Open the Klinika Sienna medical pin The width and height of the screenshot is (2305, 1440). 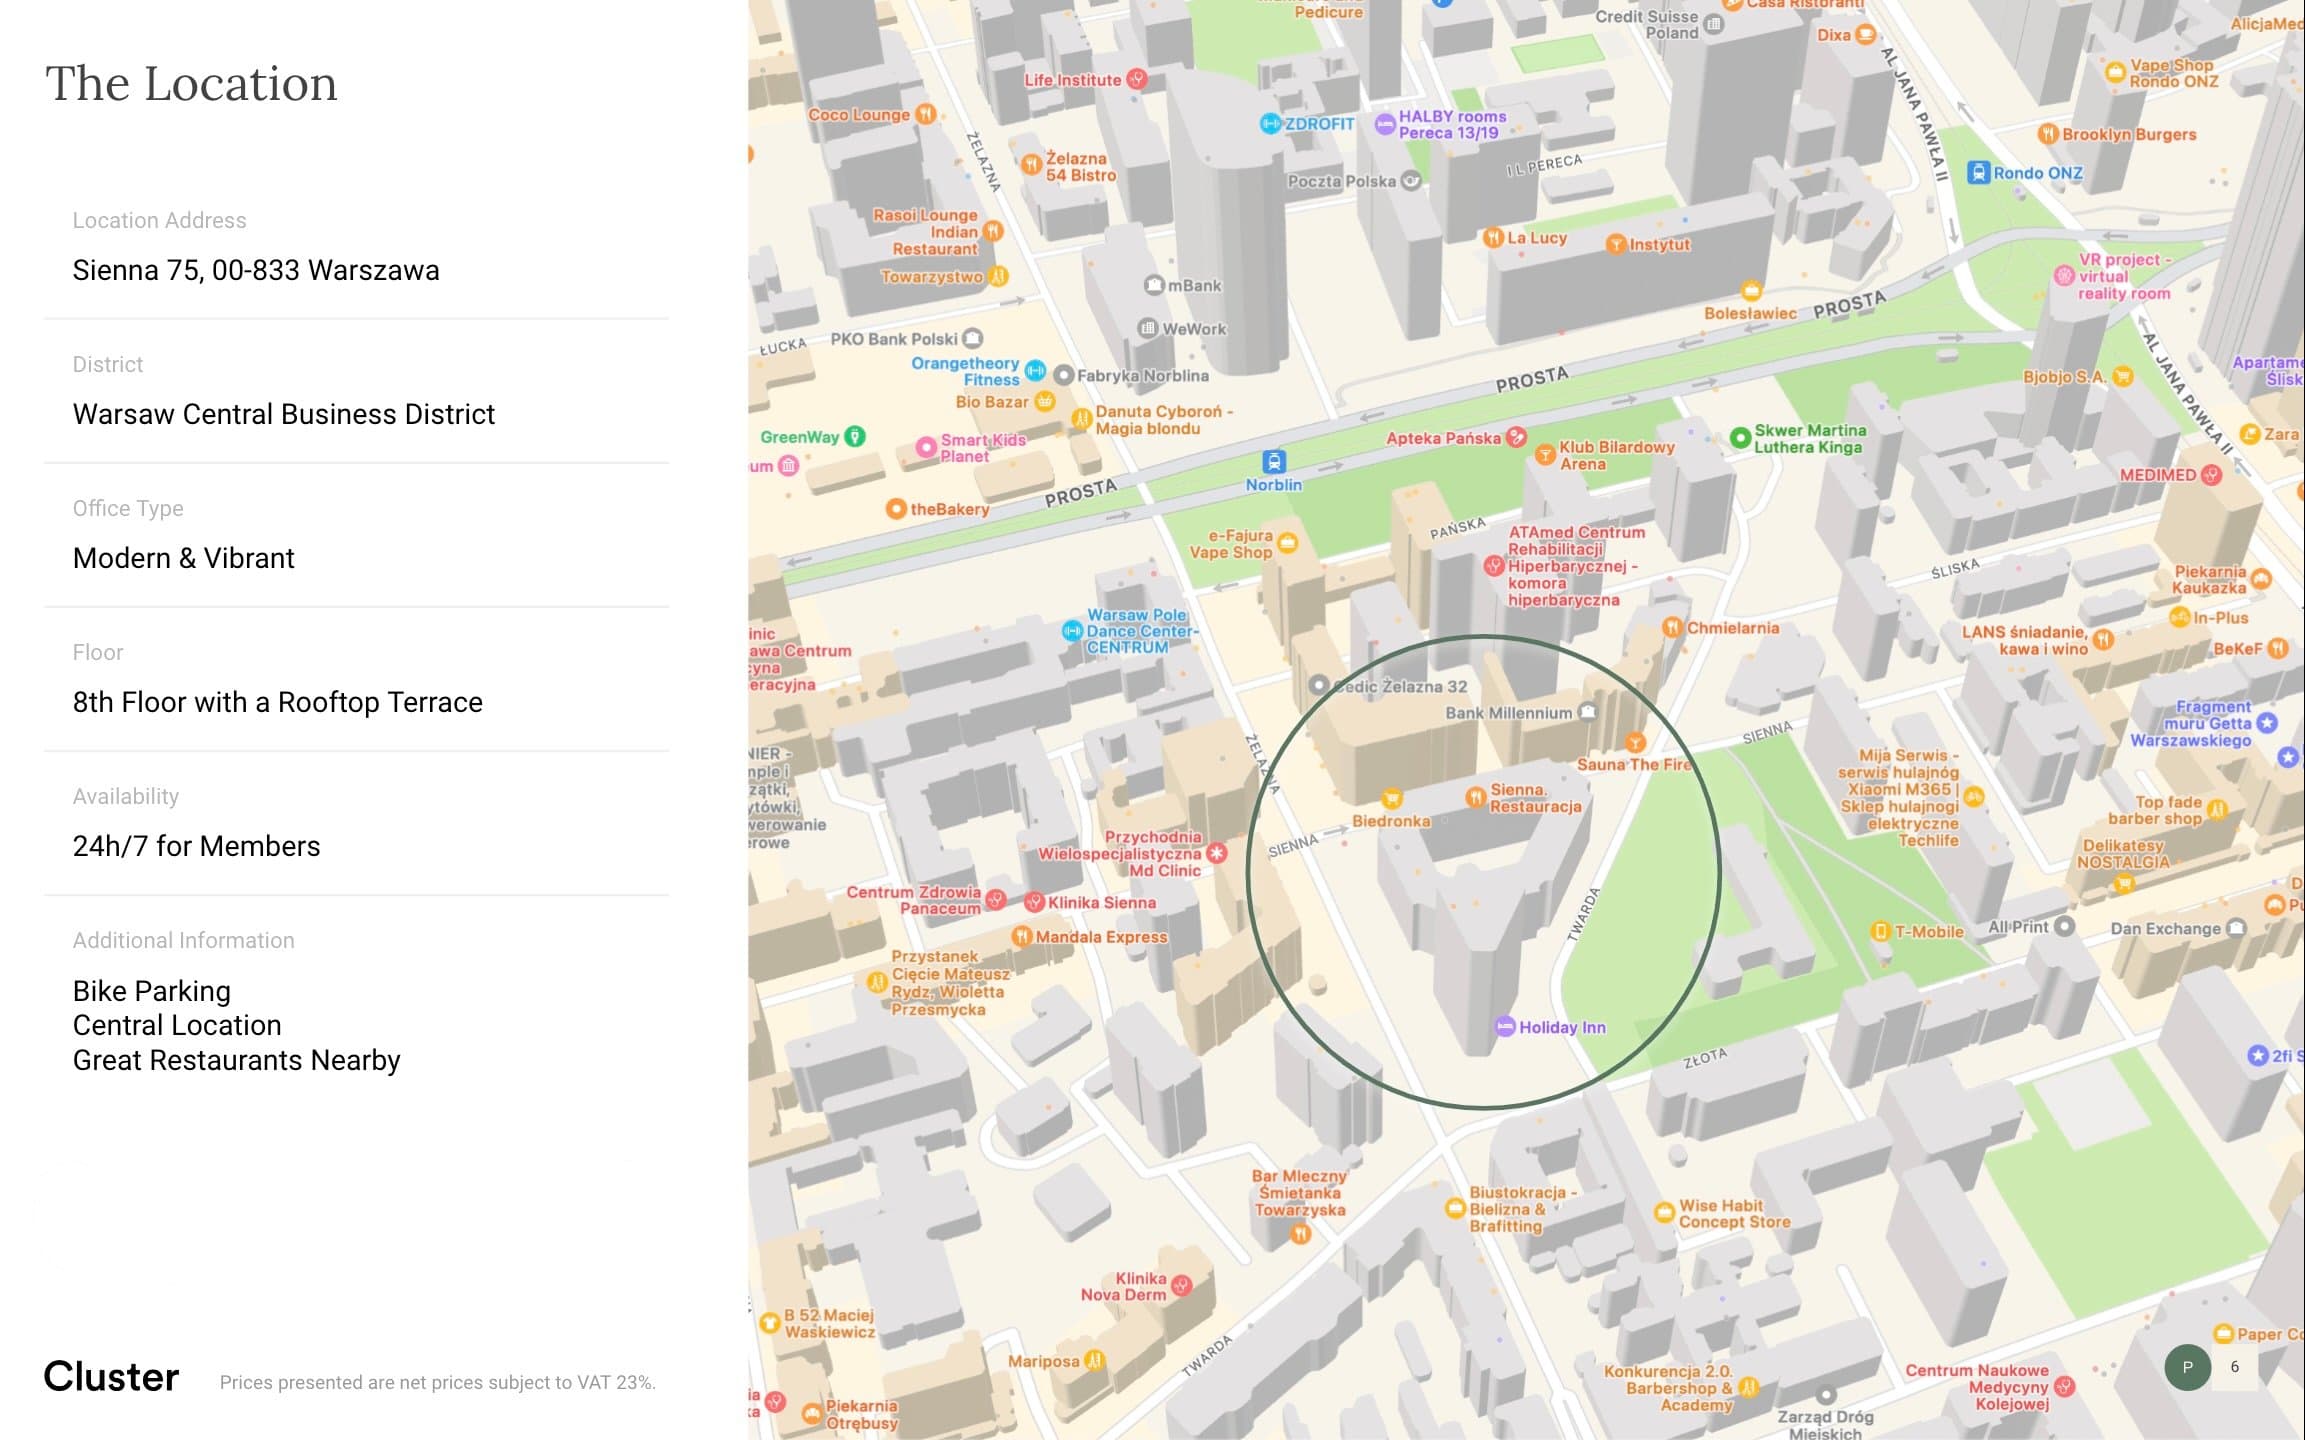click(1035, 902)
